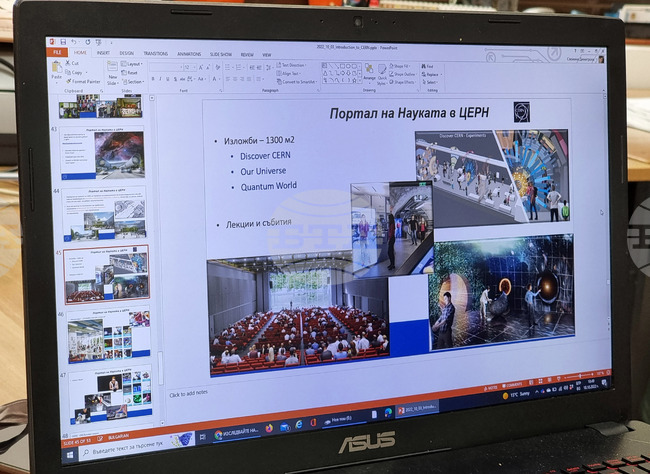Expand the Shapes gallery more arrow
The height and width of the screenshot is (474, 650).
(359, 81)
